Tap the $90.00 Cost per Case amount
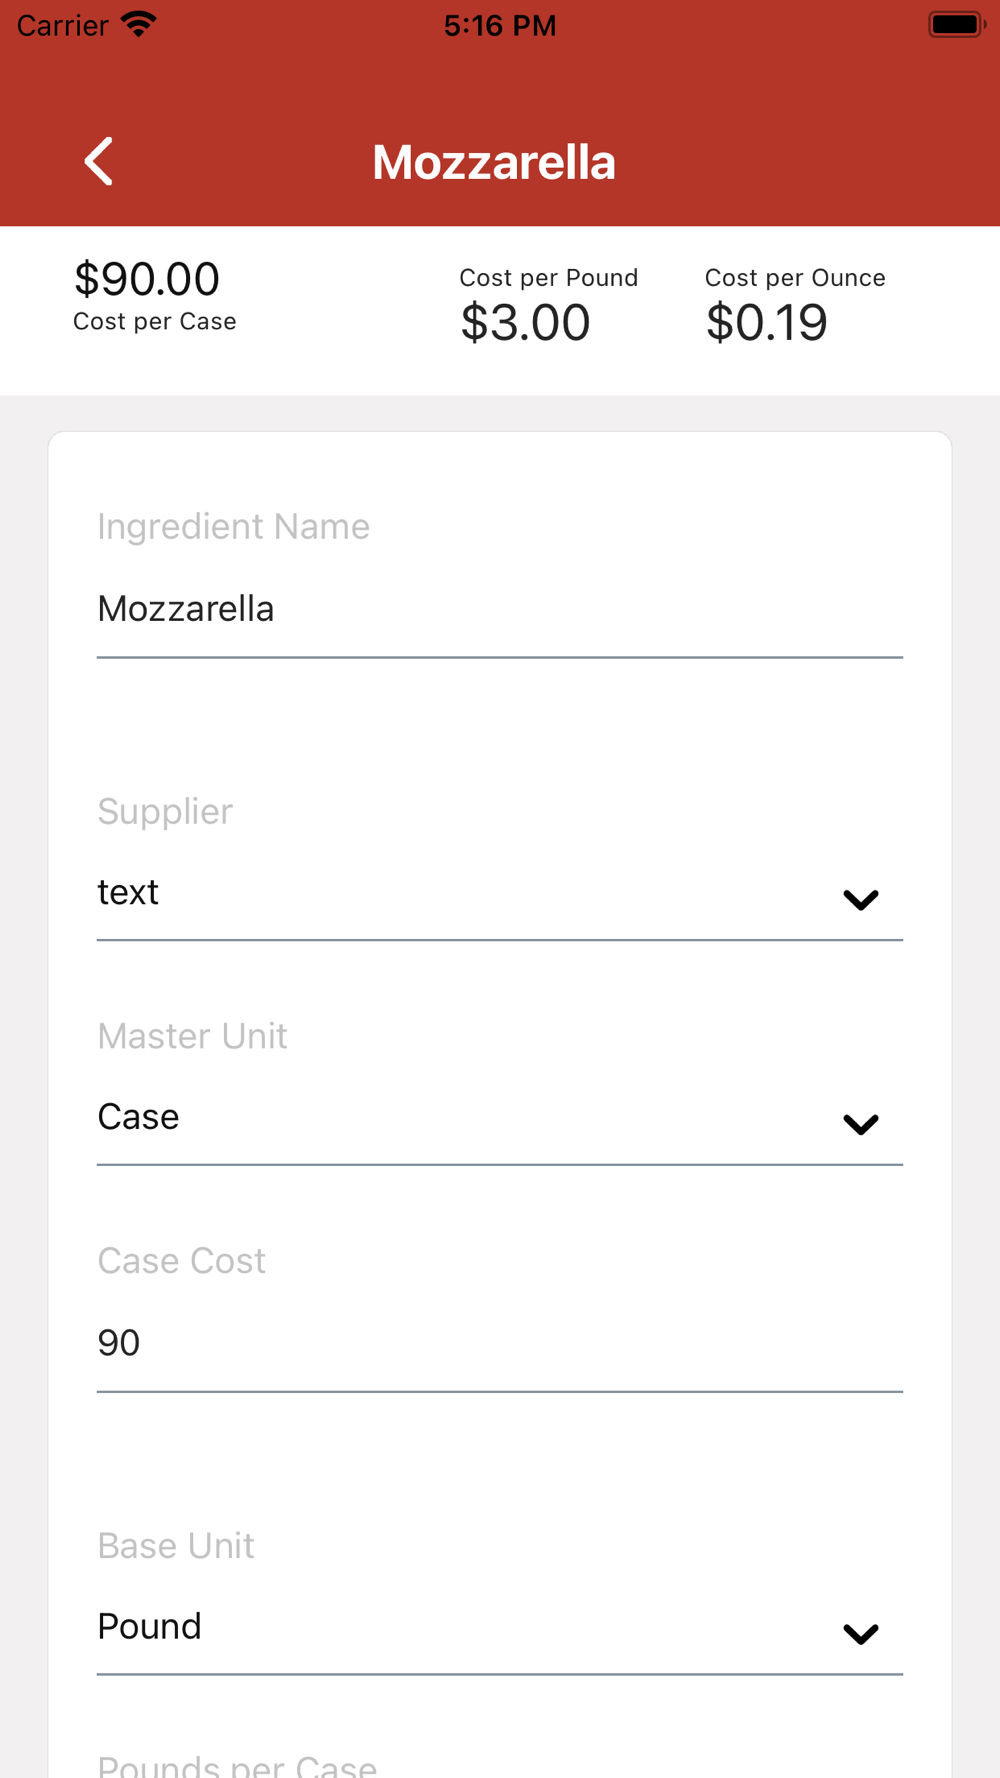The image size is (1000, 1778). [x=147, y=279]
